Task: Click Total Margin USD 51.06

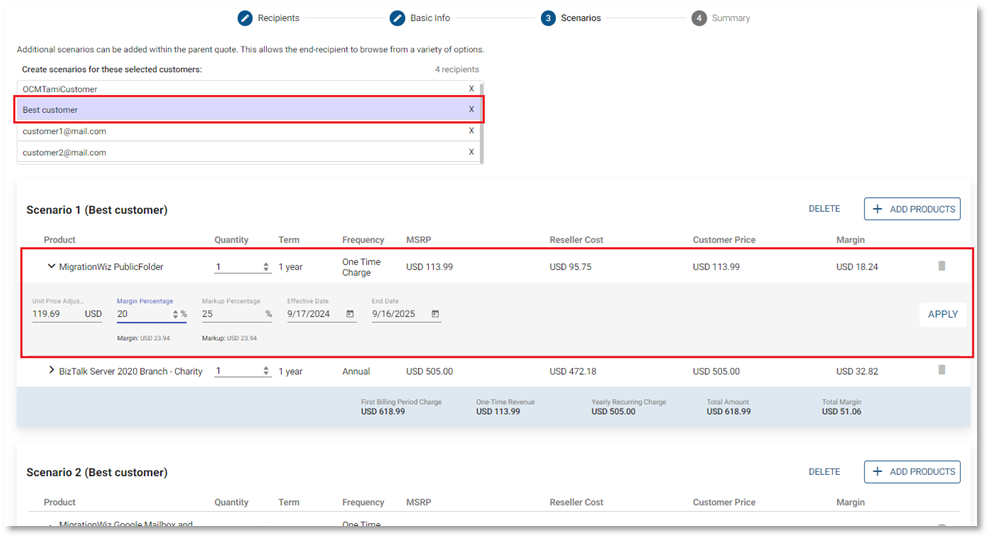Action: [x=841, y=412]
